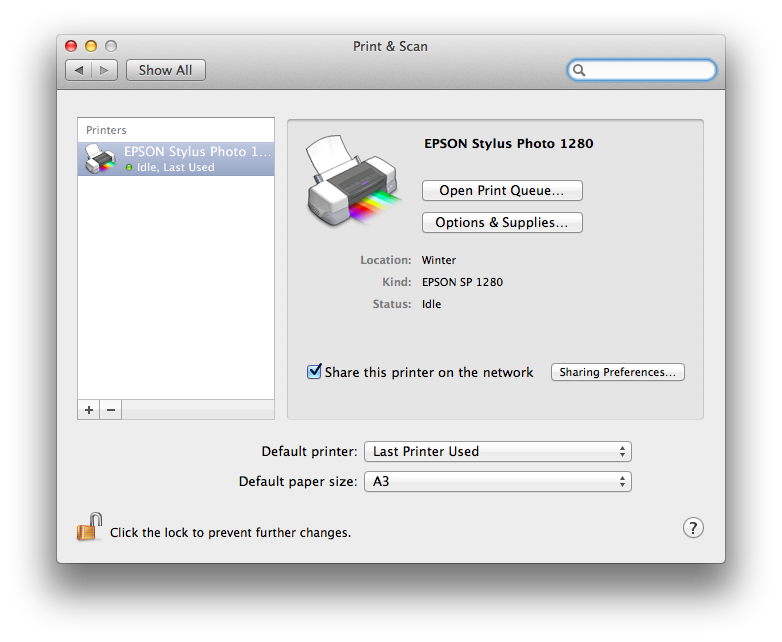Open Print Queue for the printer
782x642 pixels.
(502, 191)
